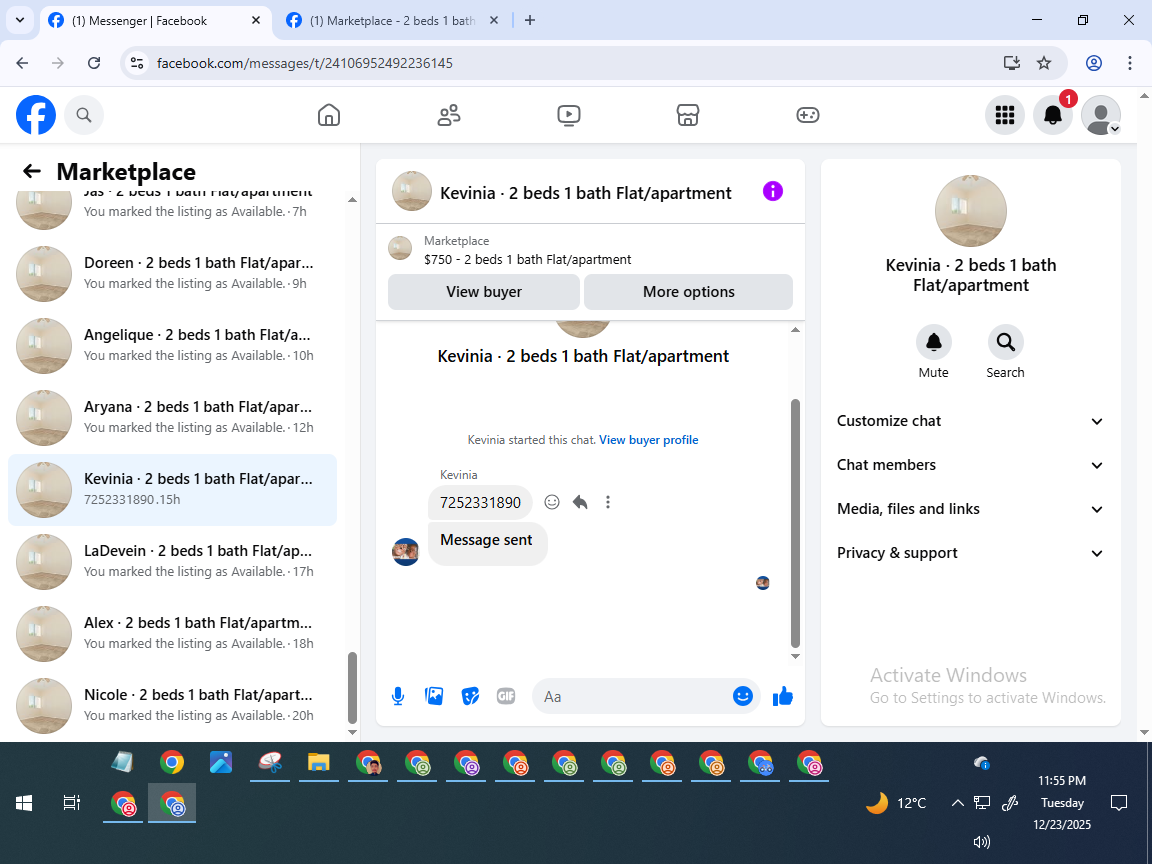The width and height of the screenshot is (1152, 864).
Task: Open the Angelique conversation
Action: coord(173,345)
